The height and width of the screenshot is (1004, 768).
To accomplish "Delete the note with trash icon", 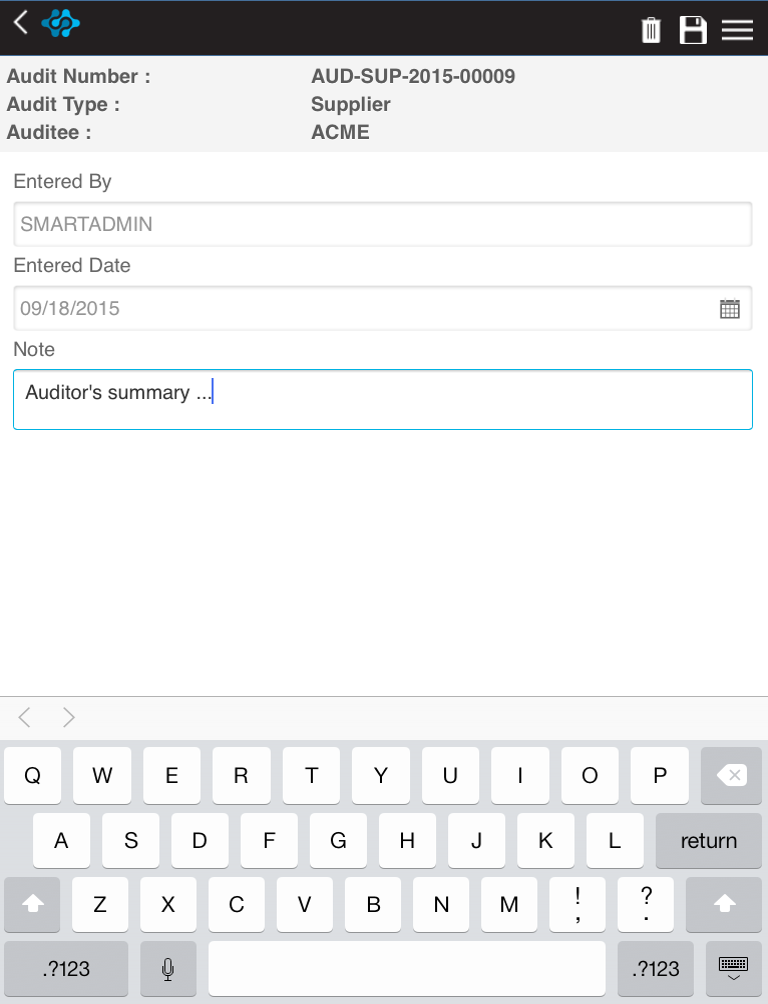I will click(651, 30).
